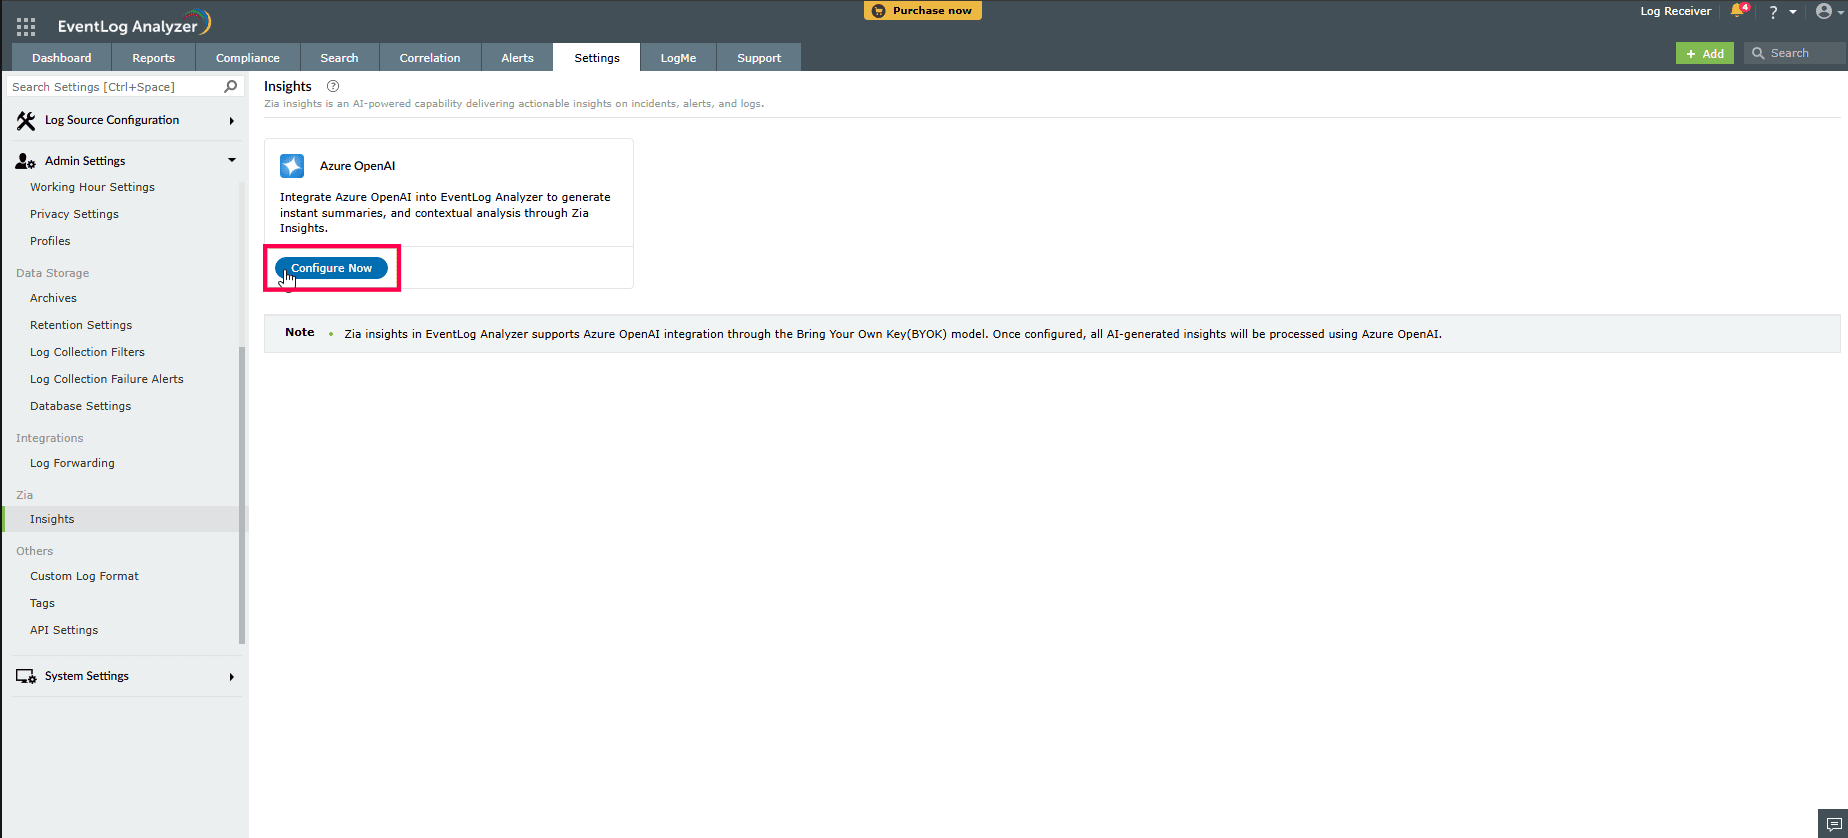Switch to the Dashboard tab
This screenshot has height=838, width=1848.
point(62,57)
